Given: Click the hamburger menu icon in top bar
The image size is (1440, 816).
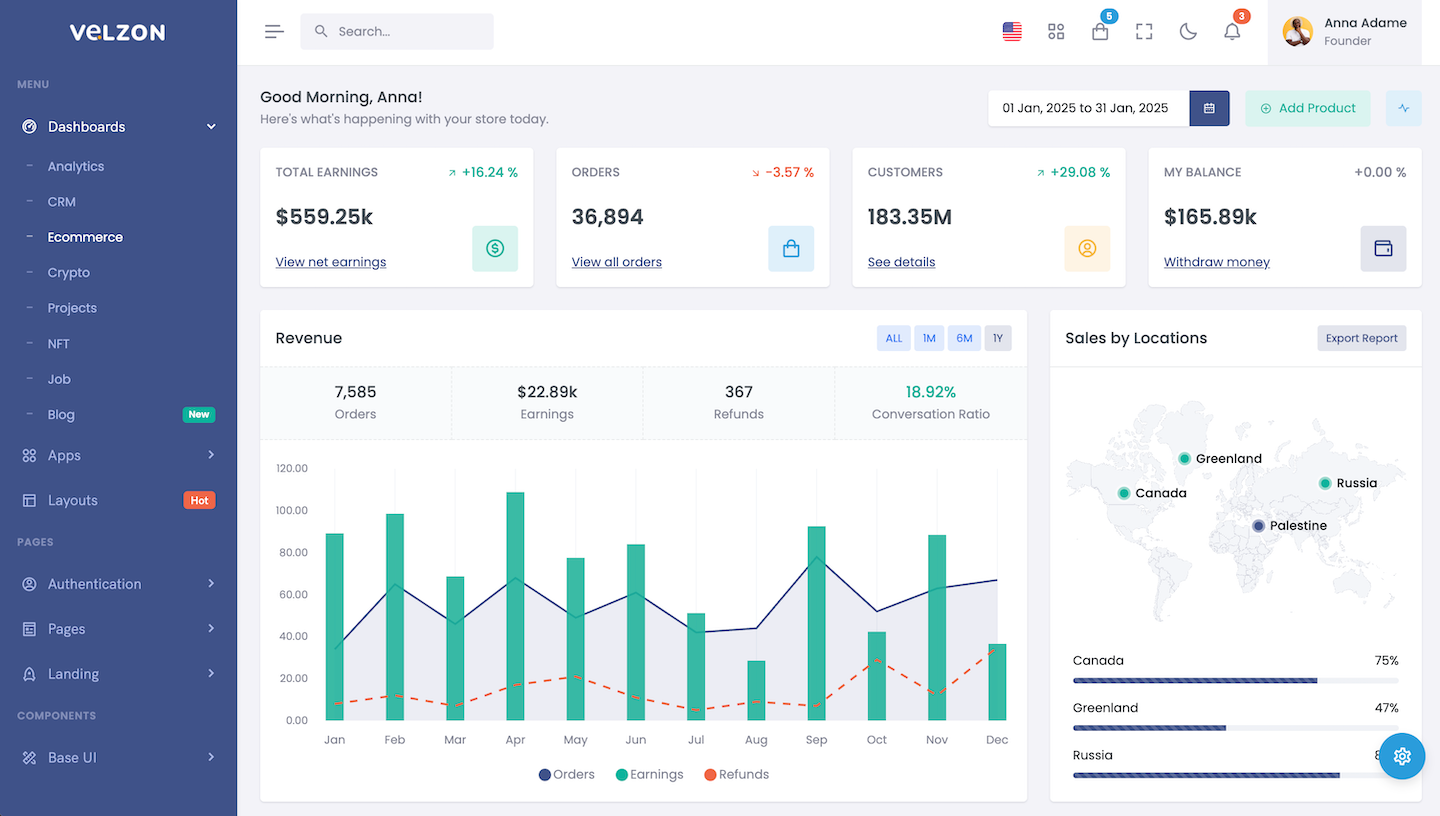Looking at the screenshot, I should [274, 32].
